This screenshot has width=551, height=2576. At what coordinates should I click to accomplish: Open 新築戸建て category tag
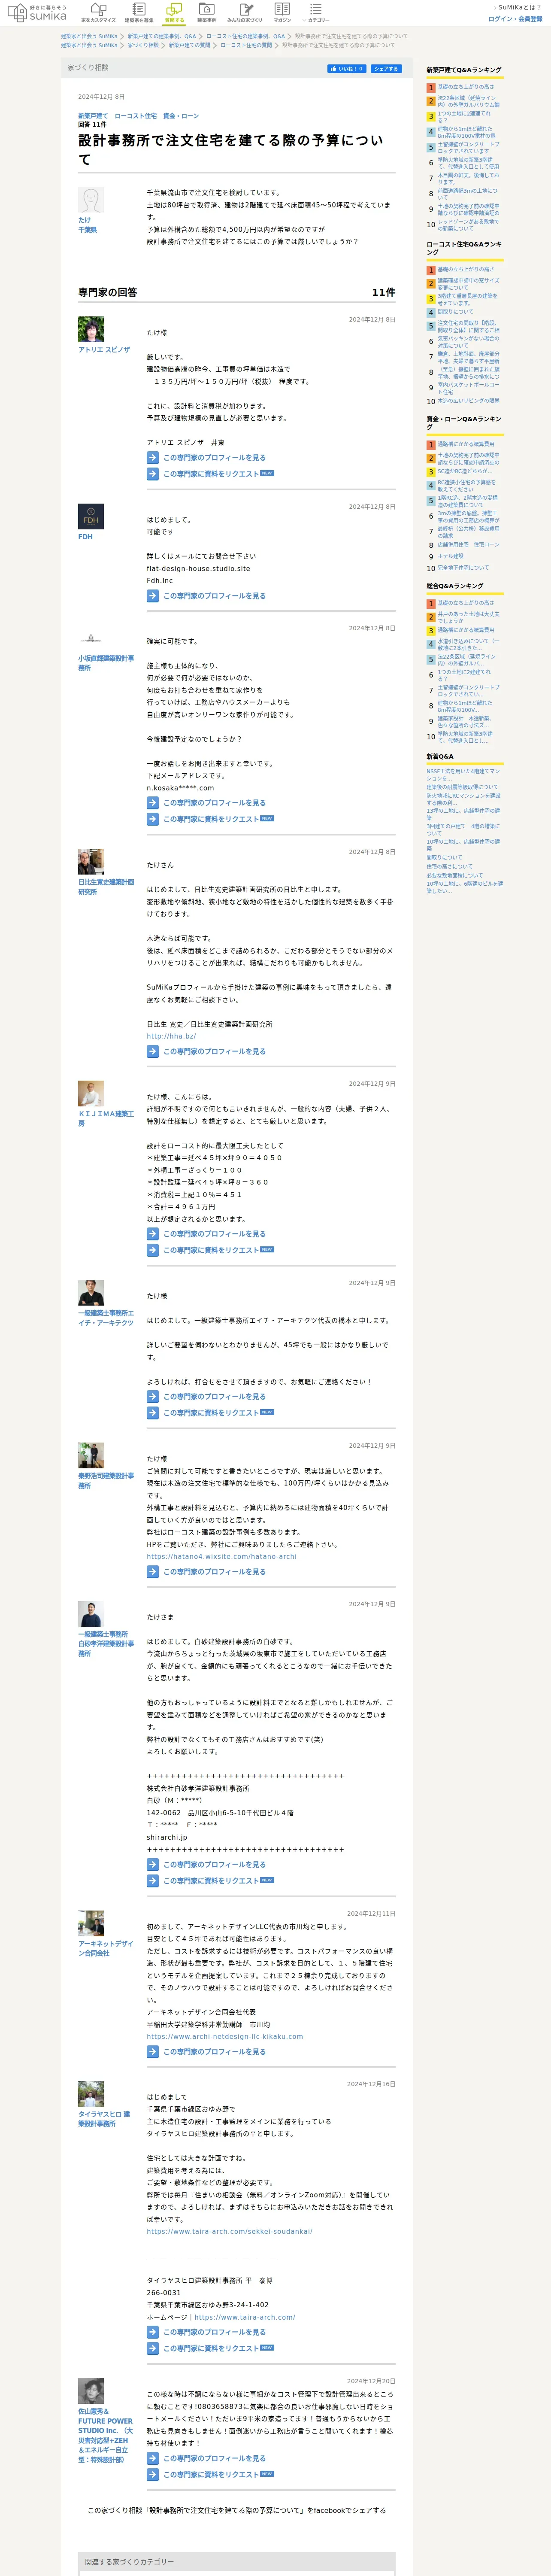click(93, 116)
